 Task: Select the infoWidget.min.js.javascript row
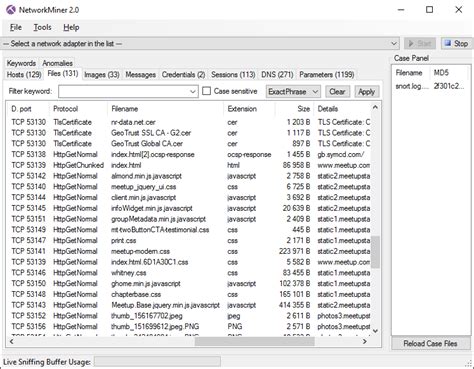point(189,208)
